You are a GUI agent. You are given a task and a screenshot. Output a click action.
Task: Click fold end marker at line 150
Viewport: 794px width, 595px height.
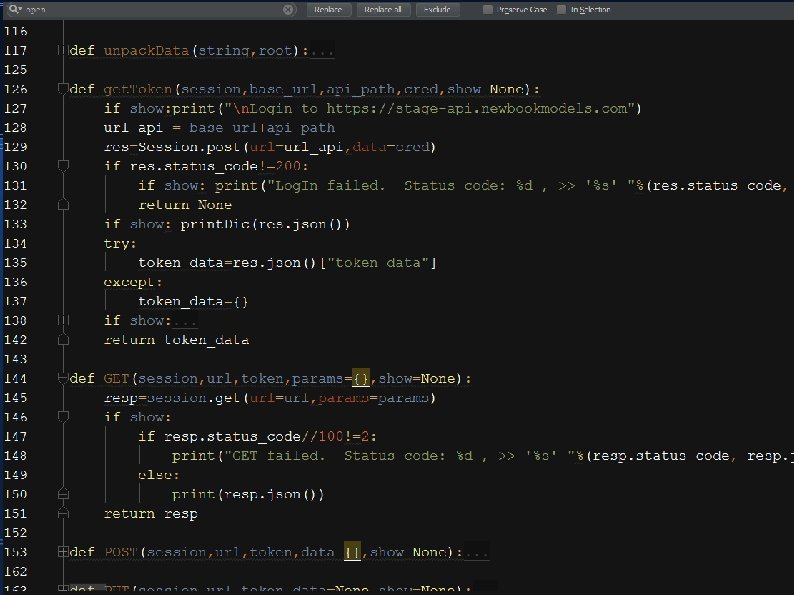point(63,493)
